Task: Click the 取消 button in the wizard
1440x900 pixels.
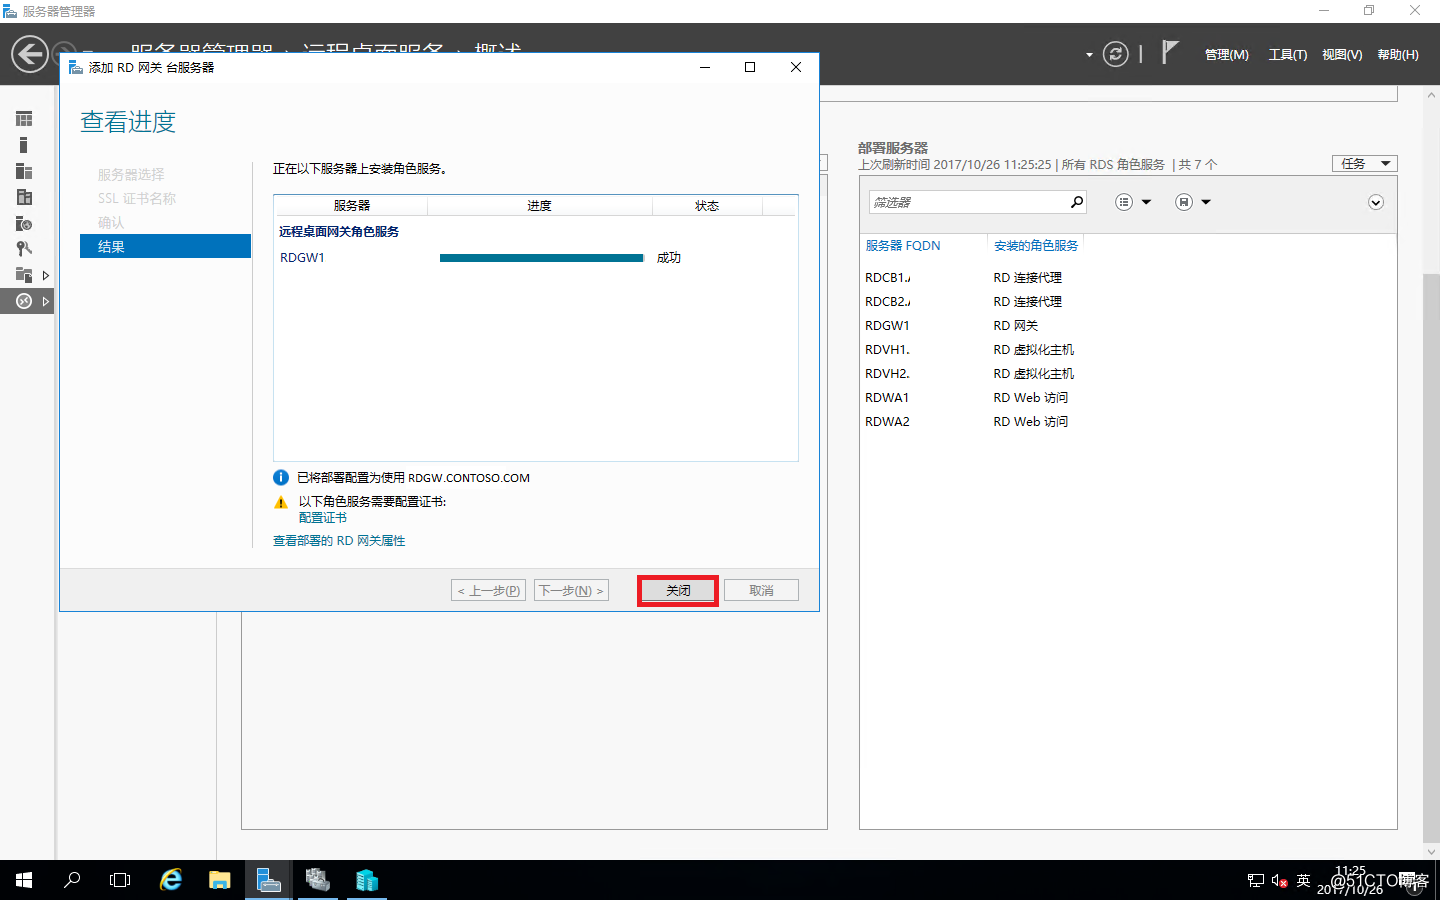Action: 761,591
